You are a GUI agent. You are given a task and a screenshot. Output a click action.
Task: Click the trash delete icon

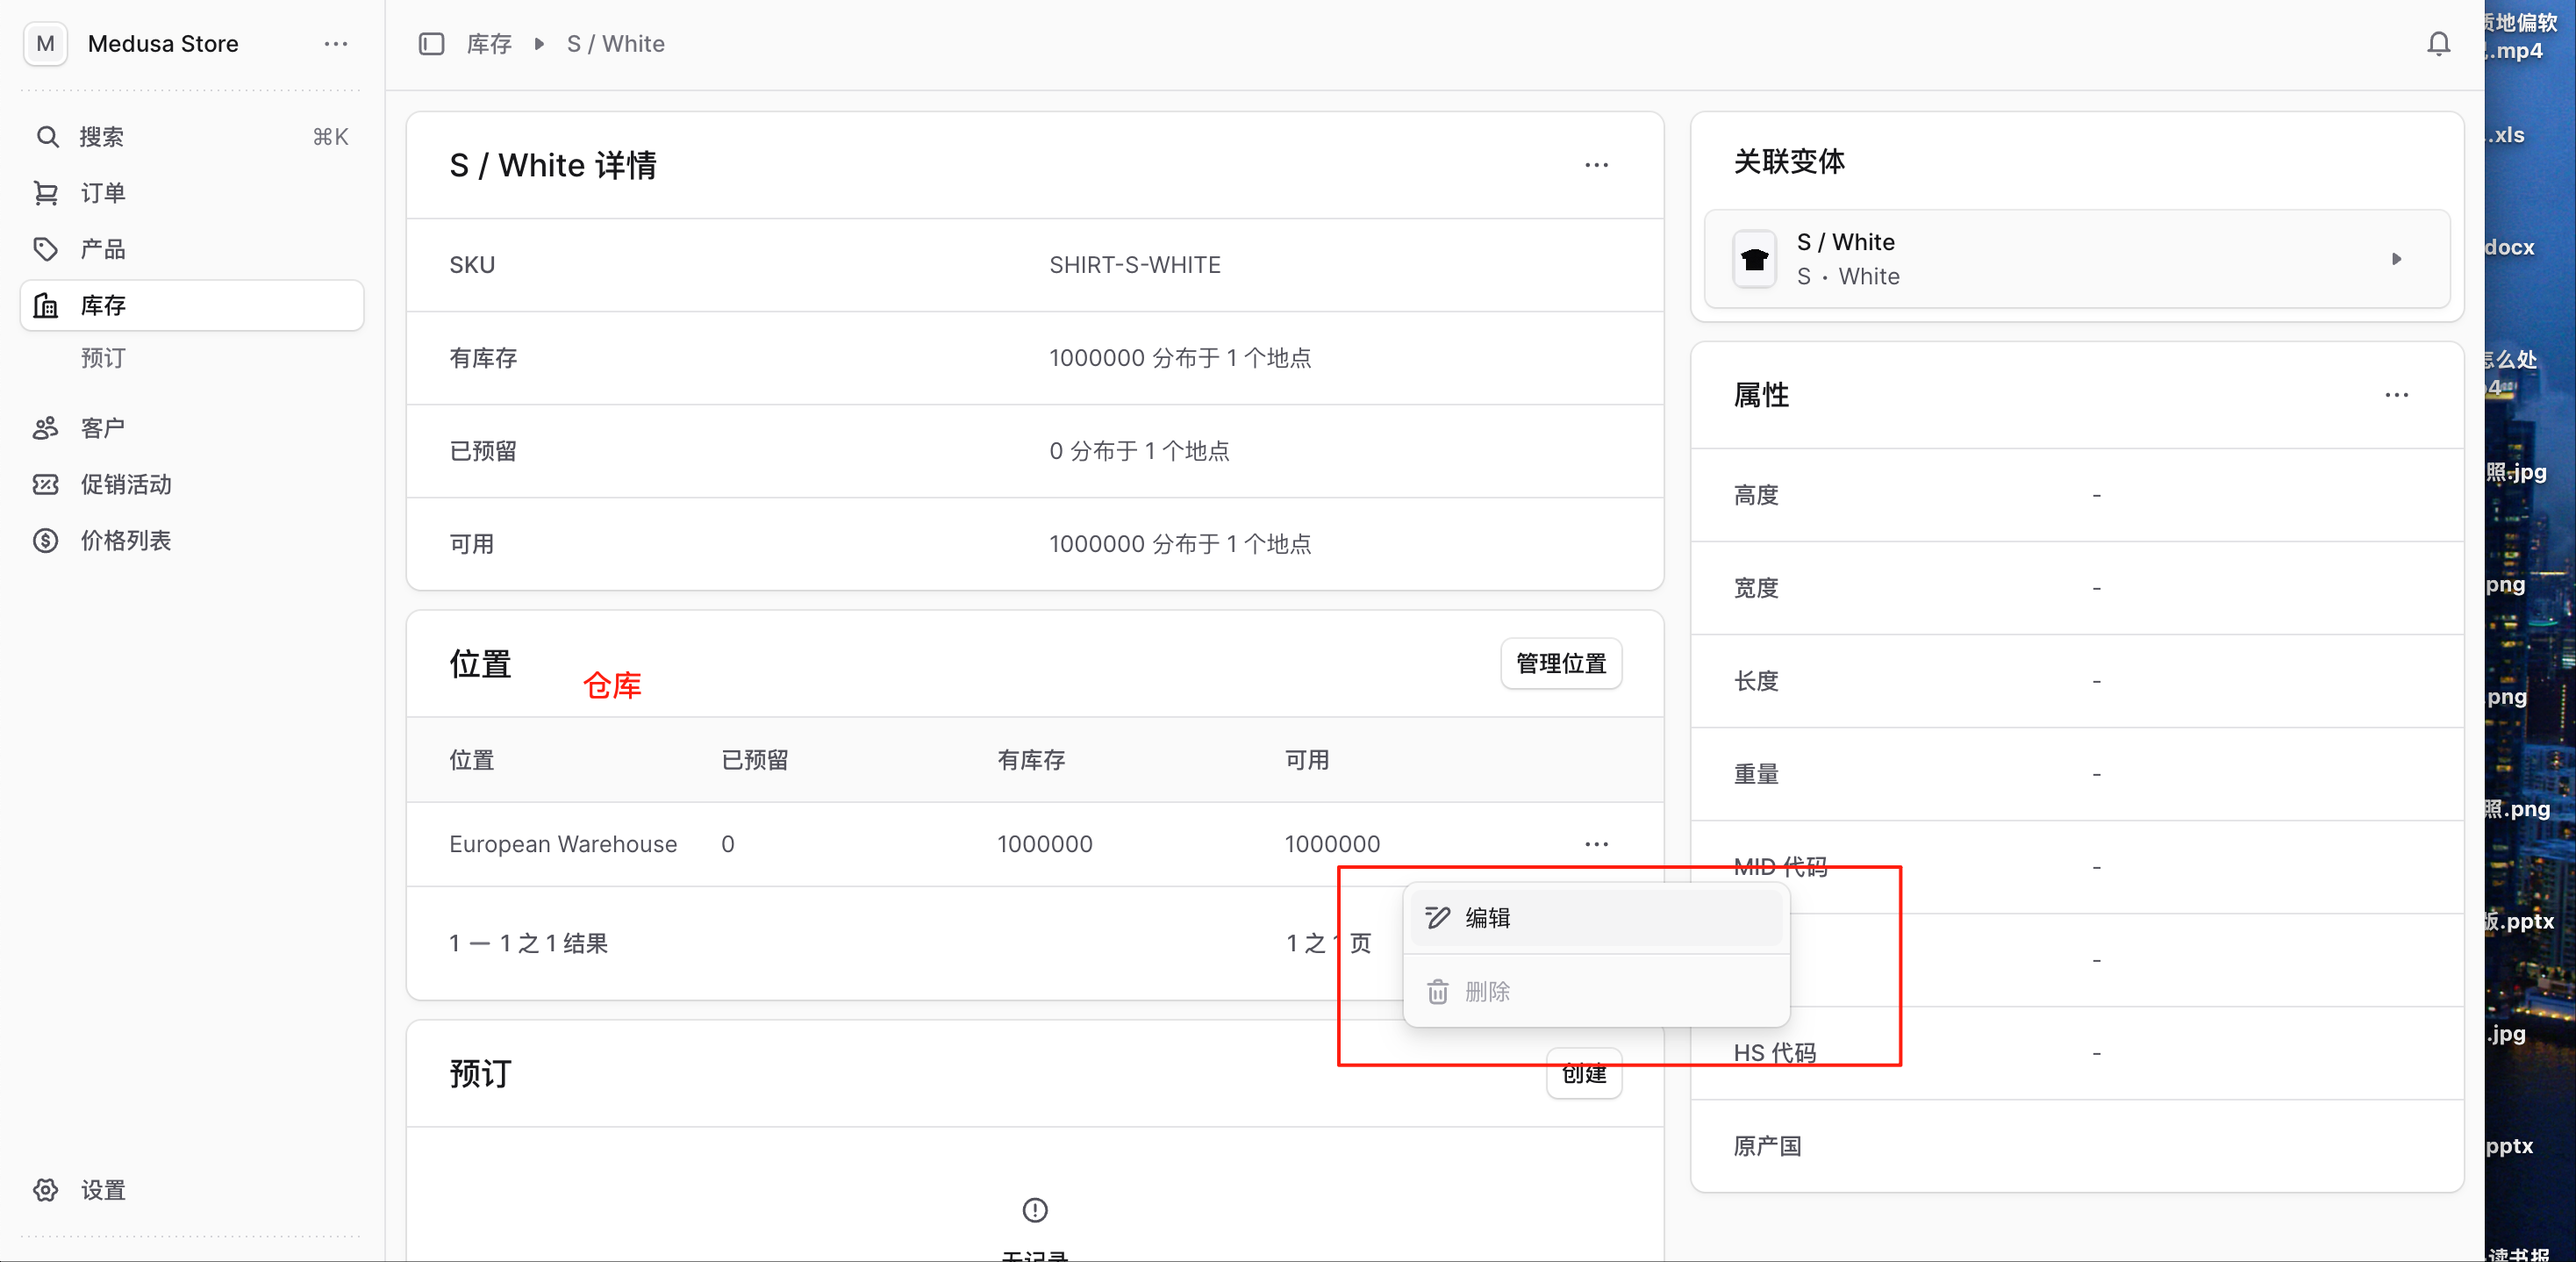coord(1437,991)
